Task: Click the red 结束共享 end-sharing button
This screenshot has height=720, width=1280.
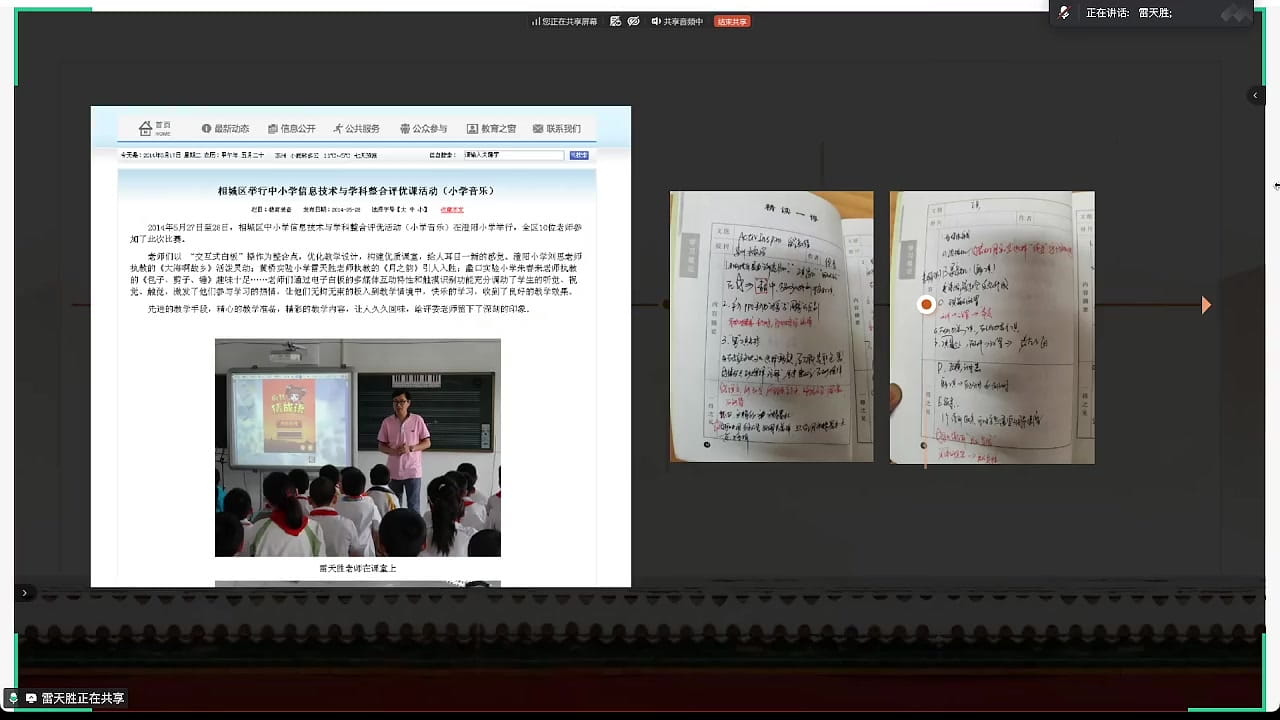Action: (x=732, y=21)
